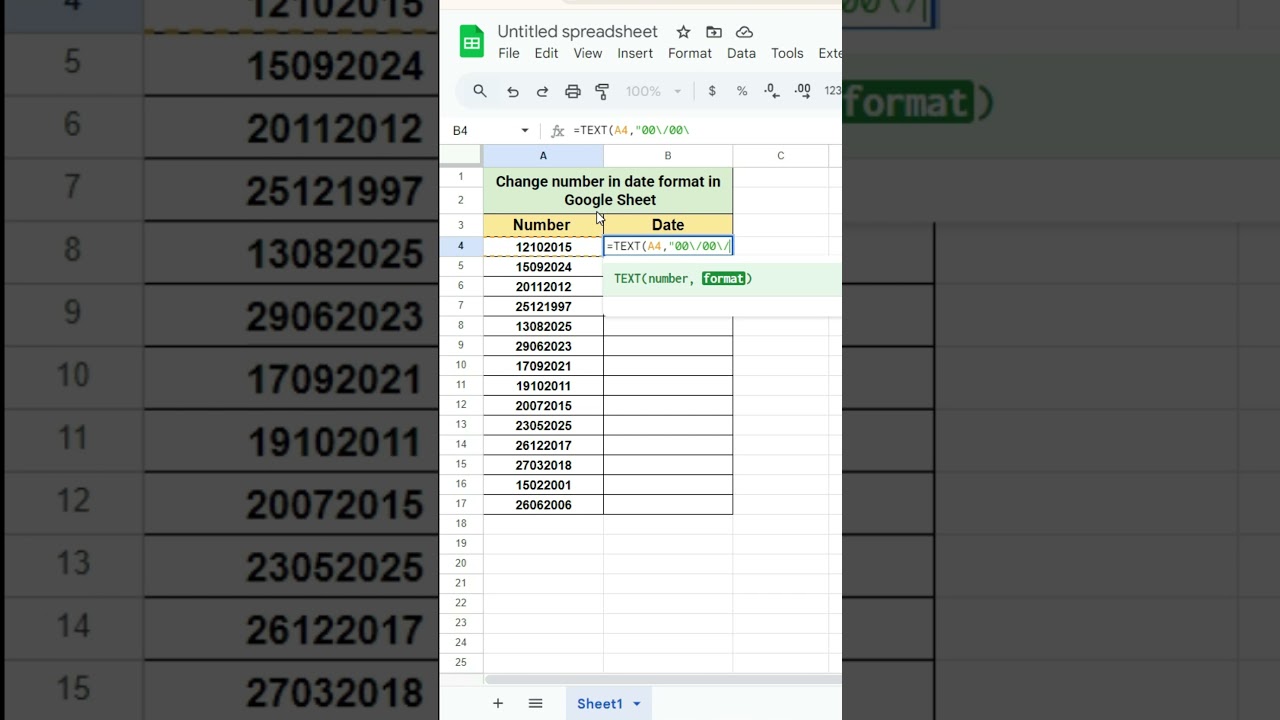This screenshot has height=720, width=1280.
Task: Open the View menu
Action: tap(587, 53)
